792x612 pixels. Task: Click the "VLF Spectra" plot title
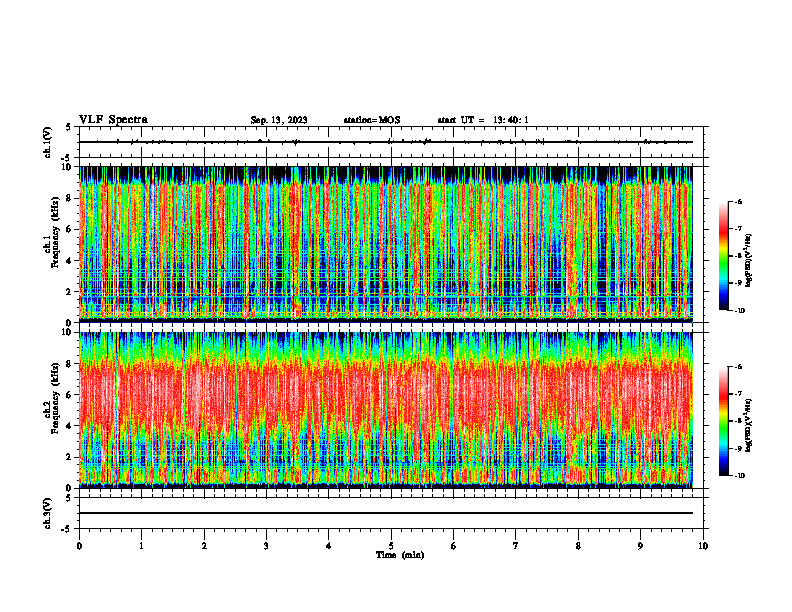113,120
